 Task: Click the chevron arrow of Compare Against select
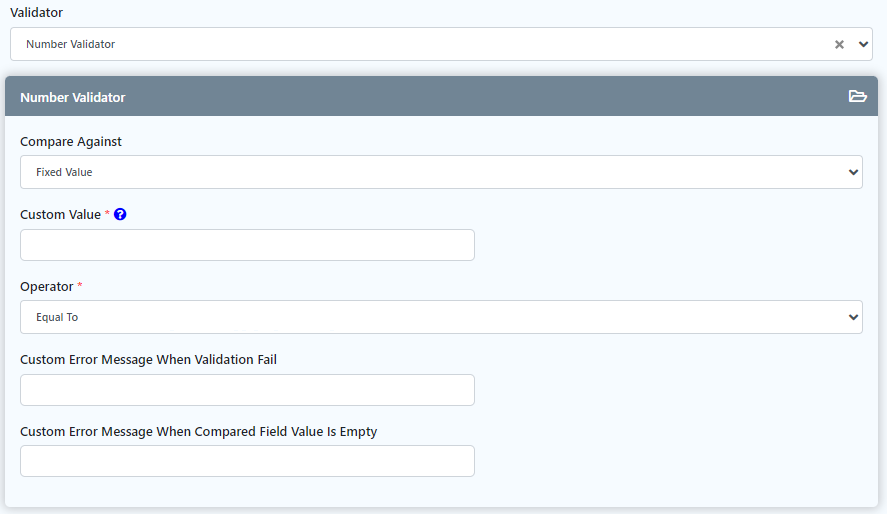[853, 172]
